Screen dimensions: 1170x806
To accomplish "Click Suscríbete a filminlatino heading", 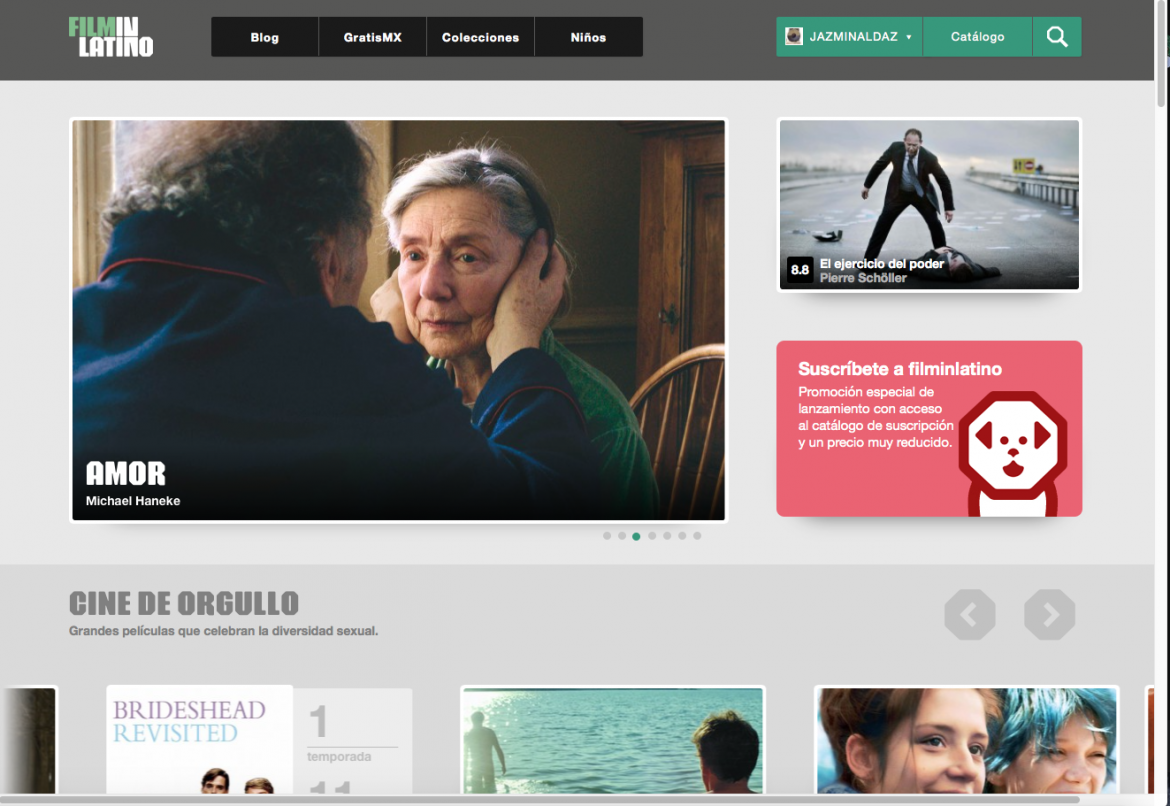I will point(900,369).
